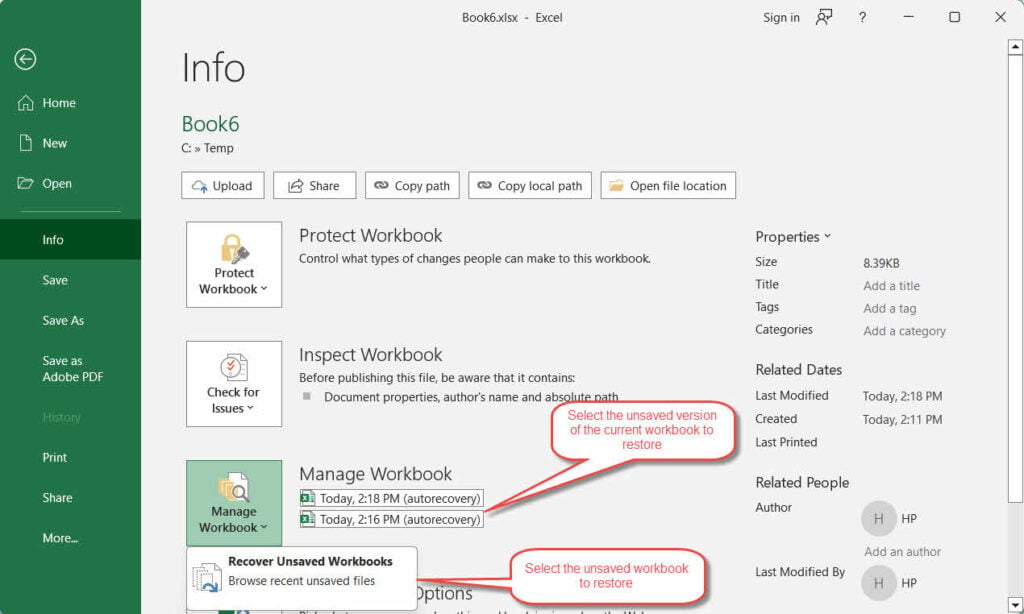Open Share in the left sidebar

coord(57,498)
